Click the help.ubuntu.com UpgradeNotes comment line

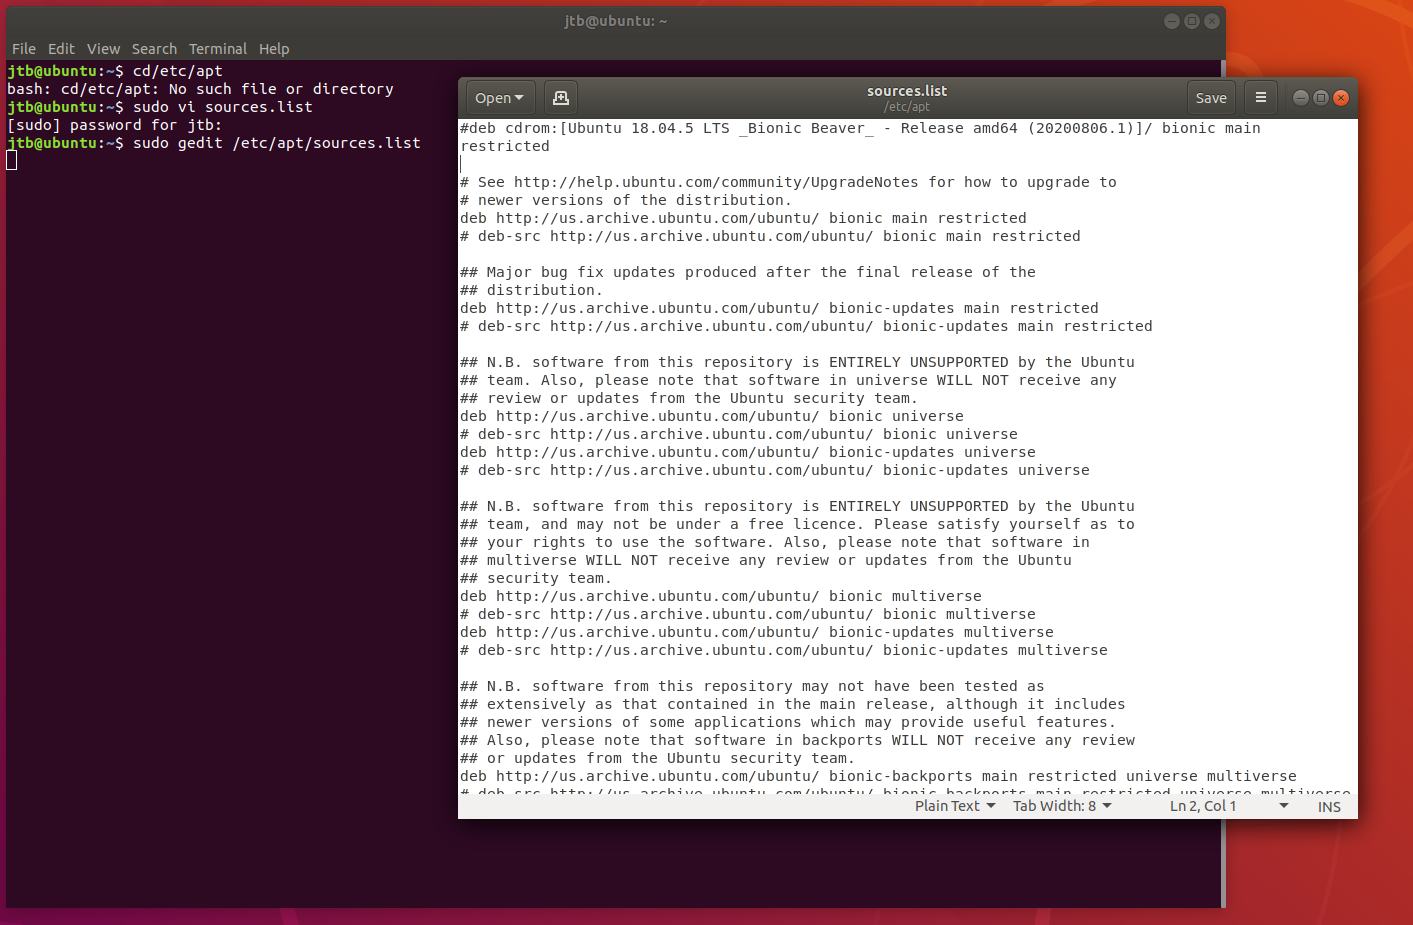(788, 182)
